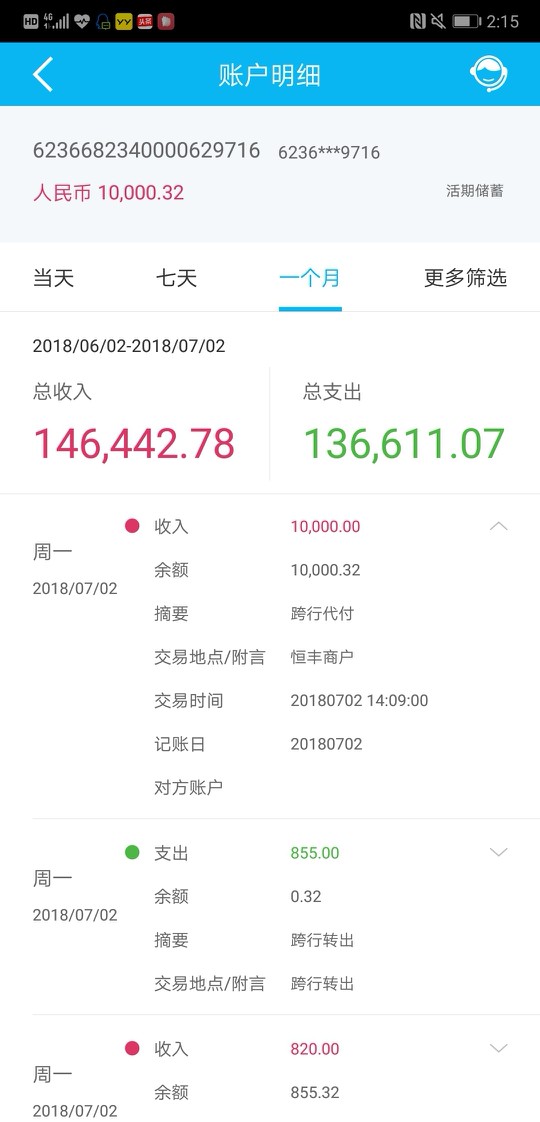Tap balance 855.32 in last entry

pyautogui.click(x=315, y=1093)
